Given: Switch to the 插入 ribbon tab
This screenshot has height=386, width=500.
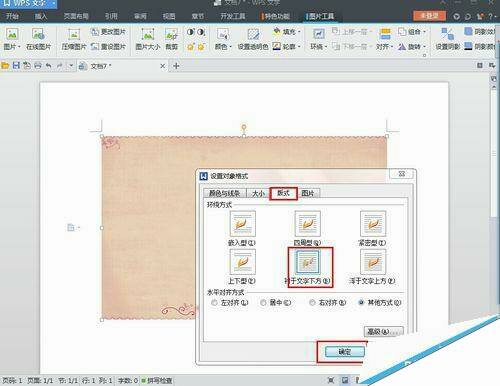Looking at the screenshot, I should [x=41, y=16].
